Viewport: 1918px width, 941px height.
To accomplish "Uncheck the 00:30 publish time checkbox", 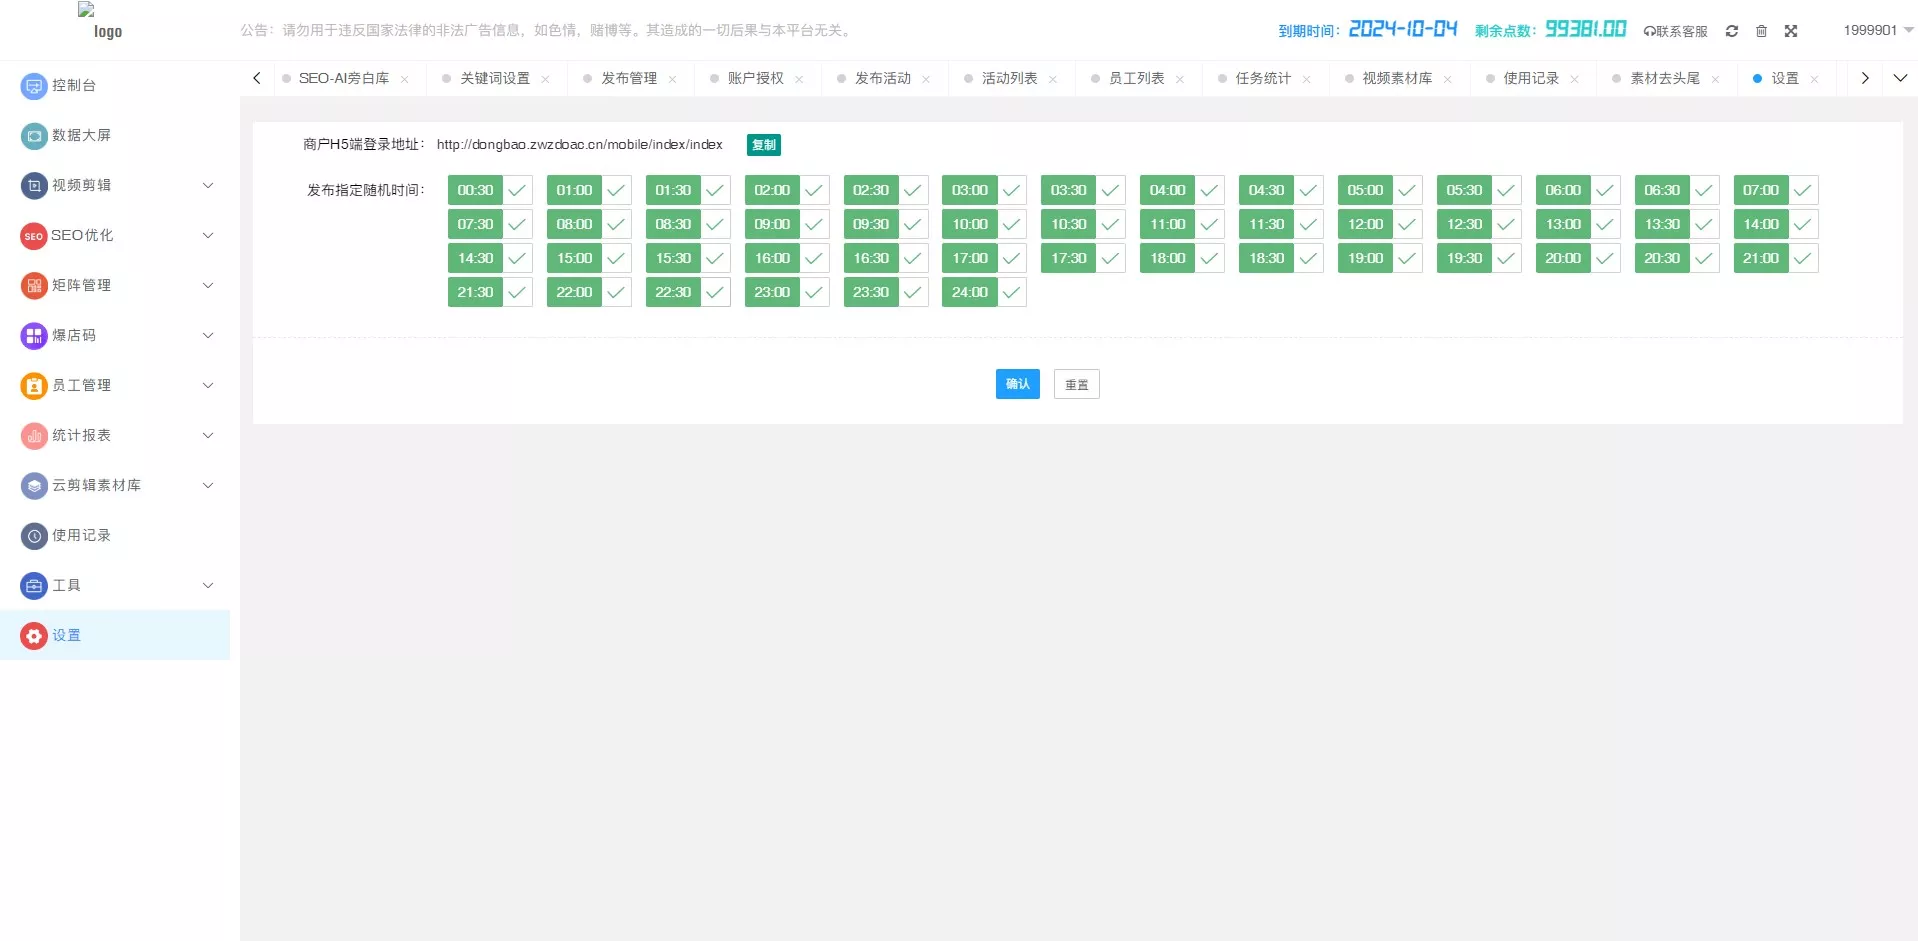I will click(x=517, y=190).
